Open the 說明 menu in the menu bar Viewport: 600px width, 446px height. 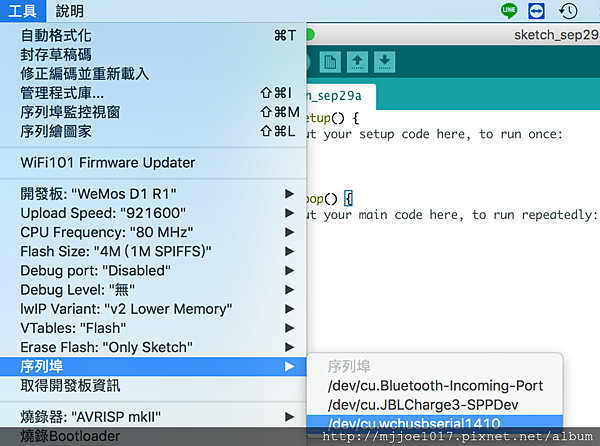tap(70, 11)
